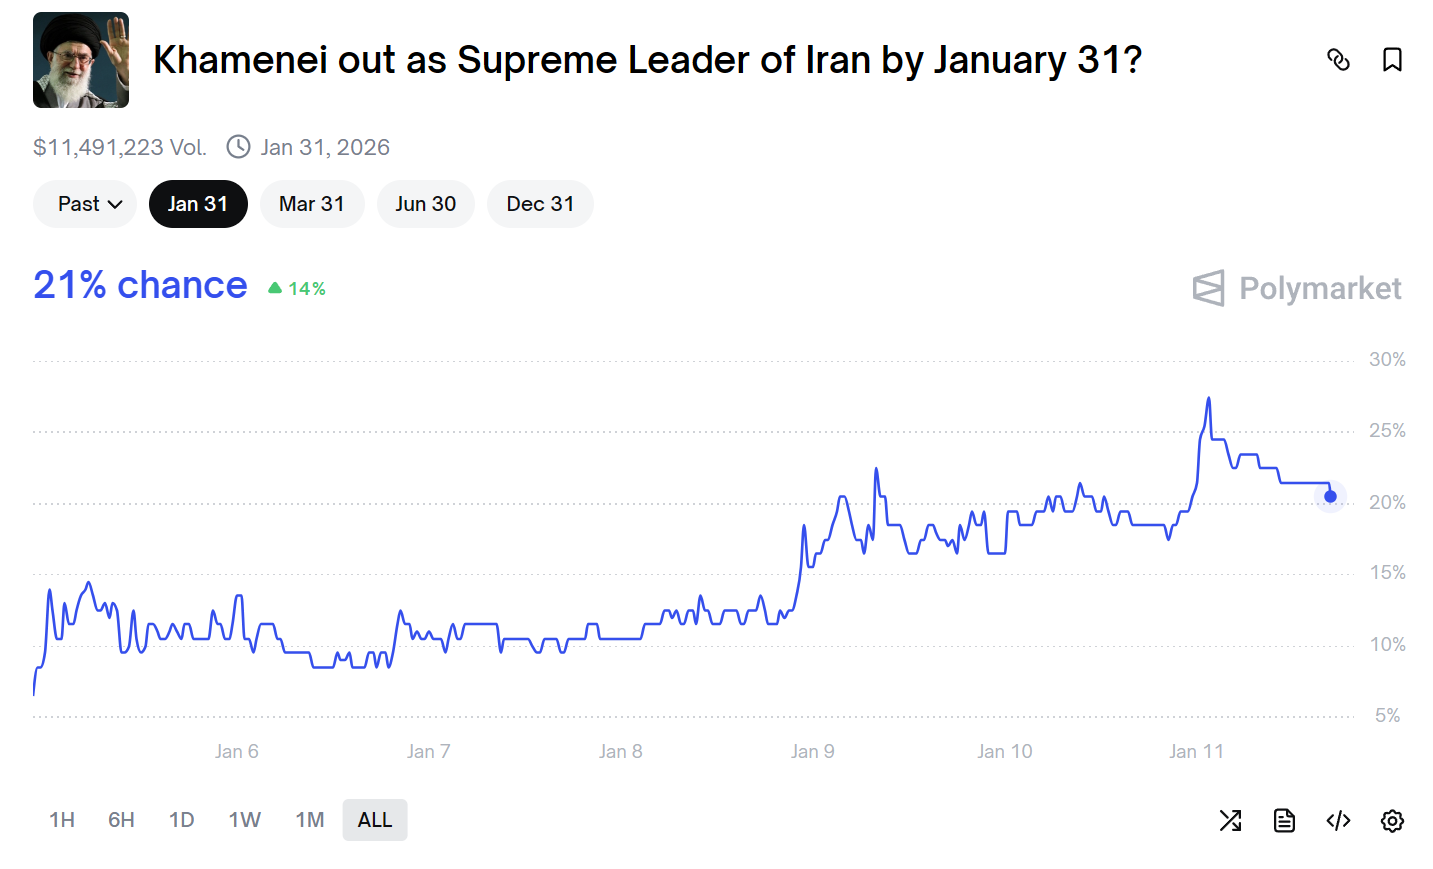
Task: Set chart range to 6H
Action: 121,820
